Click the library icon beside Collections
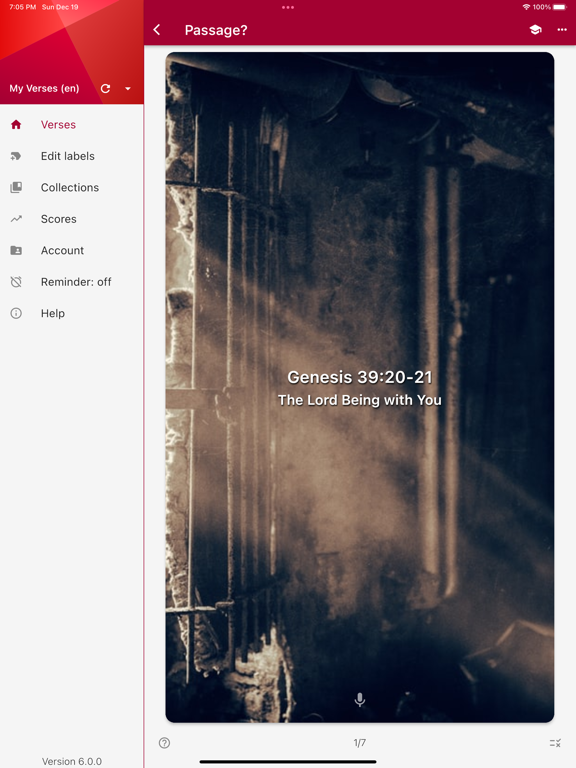 point(16,187)
